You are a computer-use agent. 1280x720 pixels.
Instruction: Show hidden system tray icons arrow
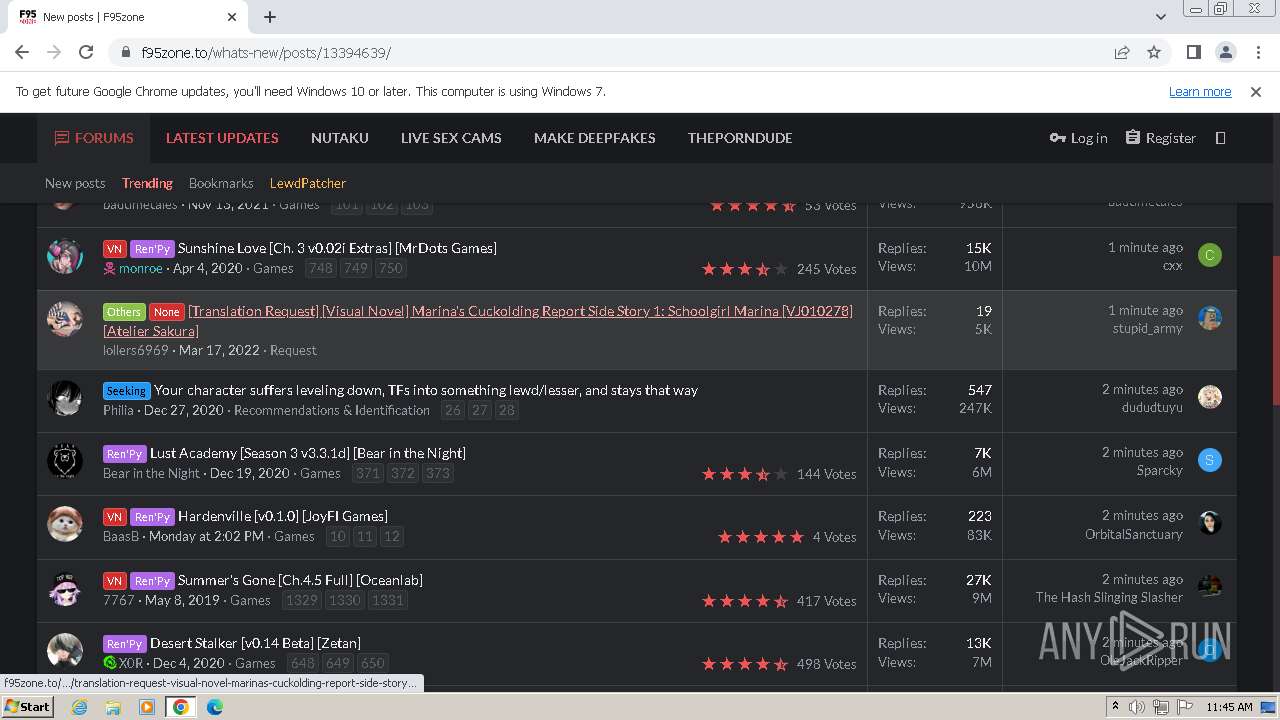(x=1115, y=707)
